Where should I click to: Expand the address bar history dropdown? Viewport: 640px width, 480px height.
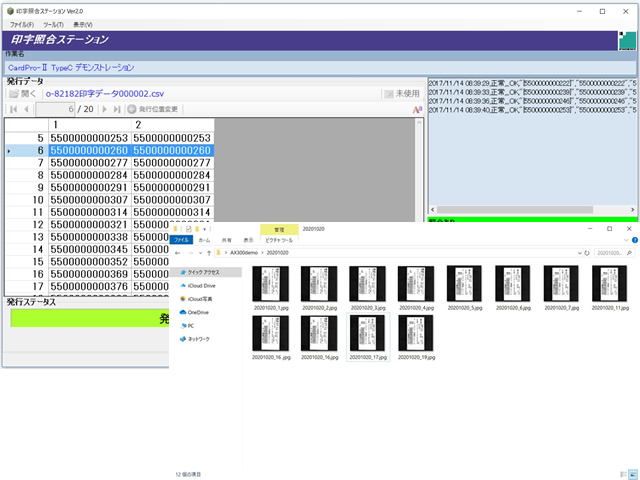[x=580, y=253]
